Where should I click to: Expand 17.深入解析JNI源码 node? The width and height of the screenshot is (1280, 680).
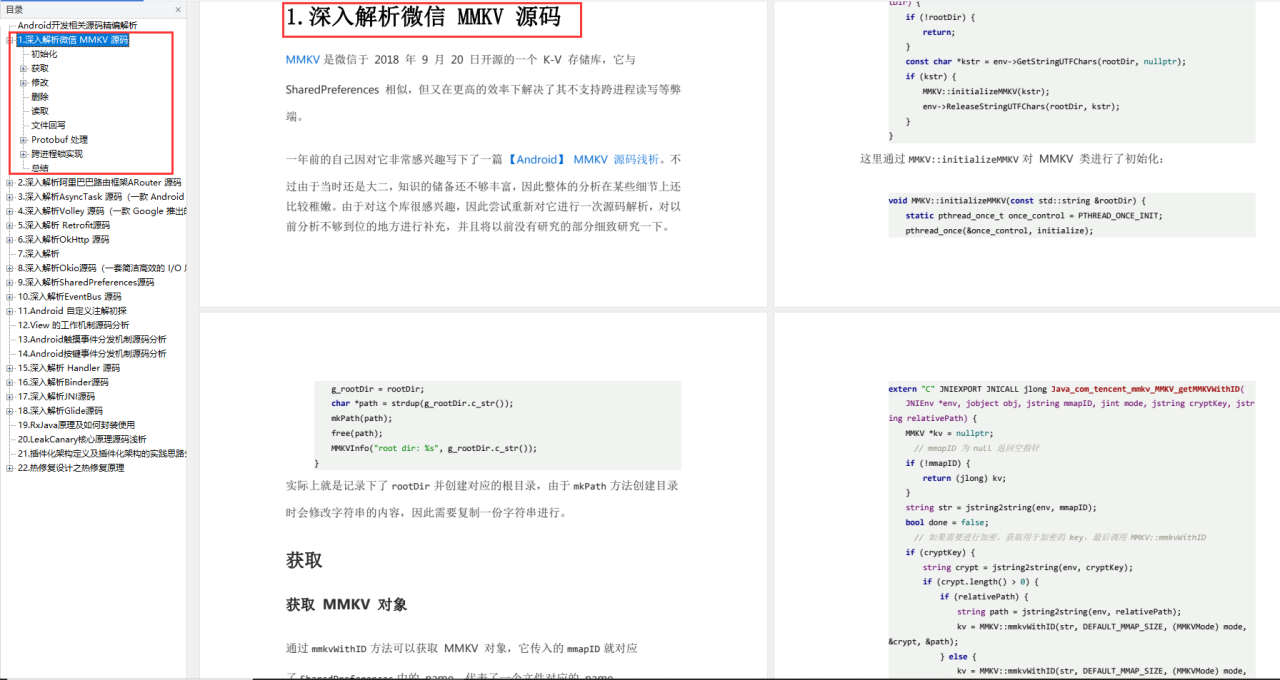[x=10, y=396]
